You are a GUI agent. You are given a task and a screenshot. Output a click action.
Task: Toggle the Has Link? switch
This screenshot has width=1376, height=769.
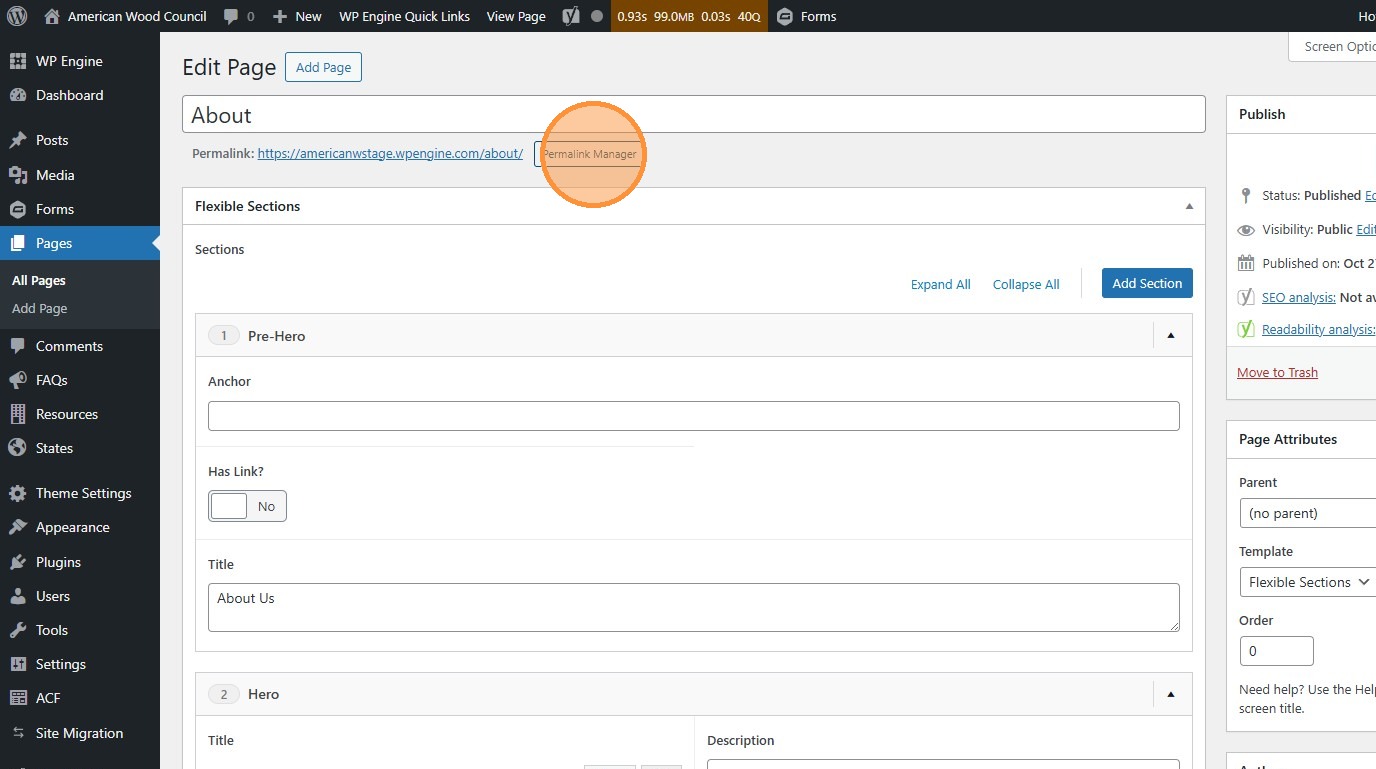pos(247,506)
